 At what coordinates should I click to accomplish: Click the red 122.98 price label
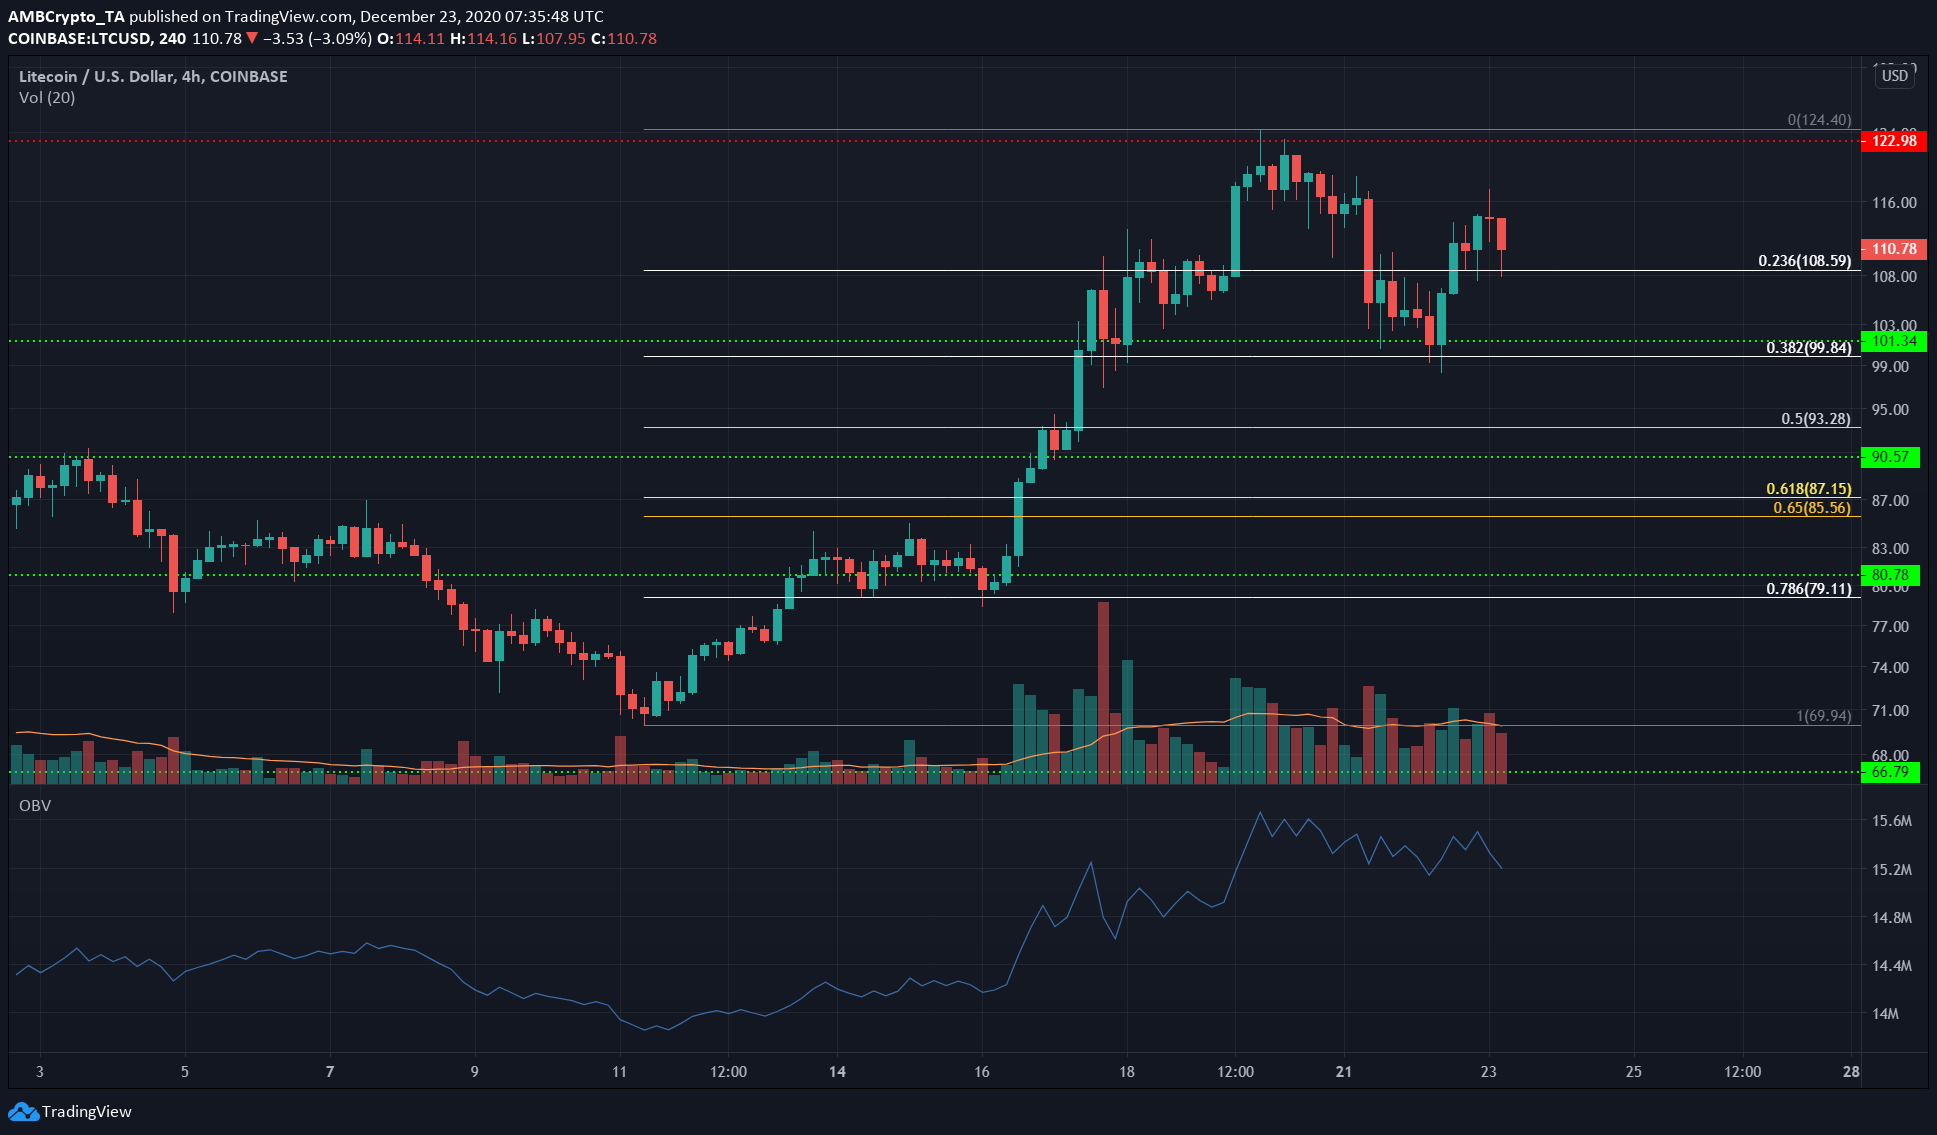tap(1893, 141)
